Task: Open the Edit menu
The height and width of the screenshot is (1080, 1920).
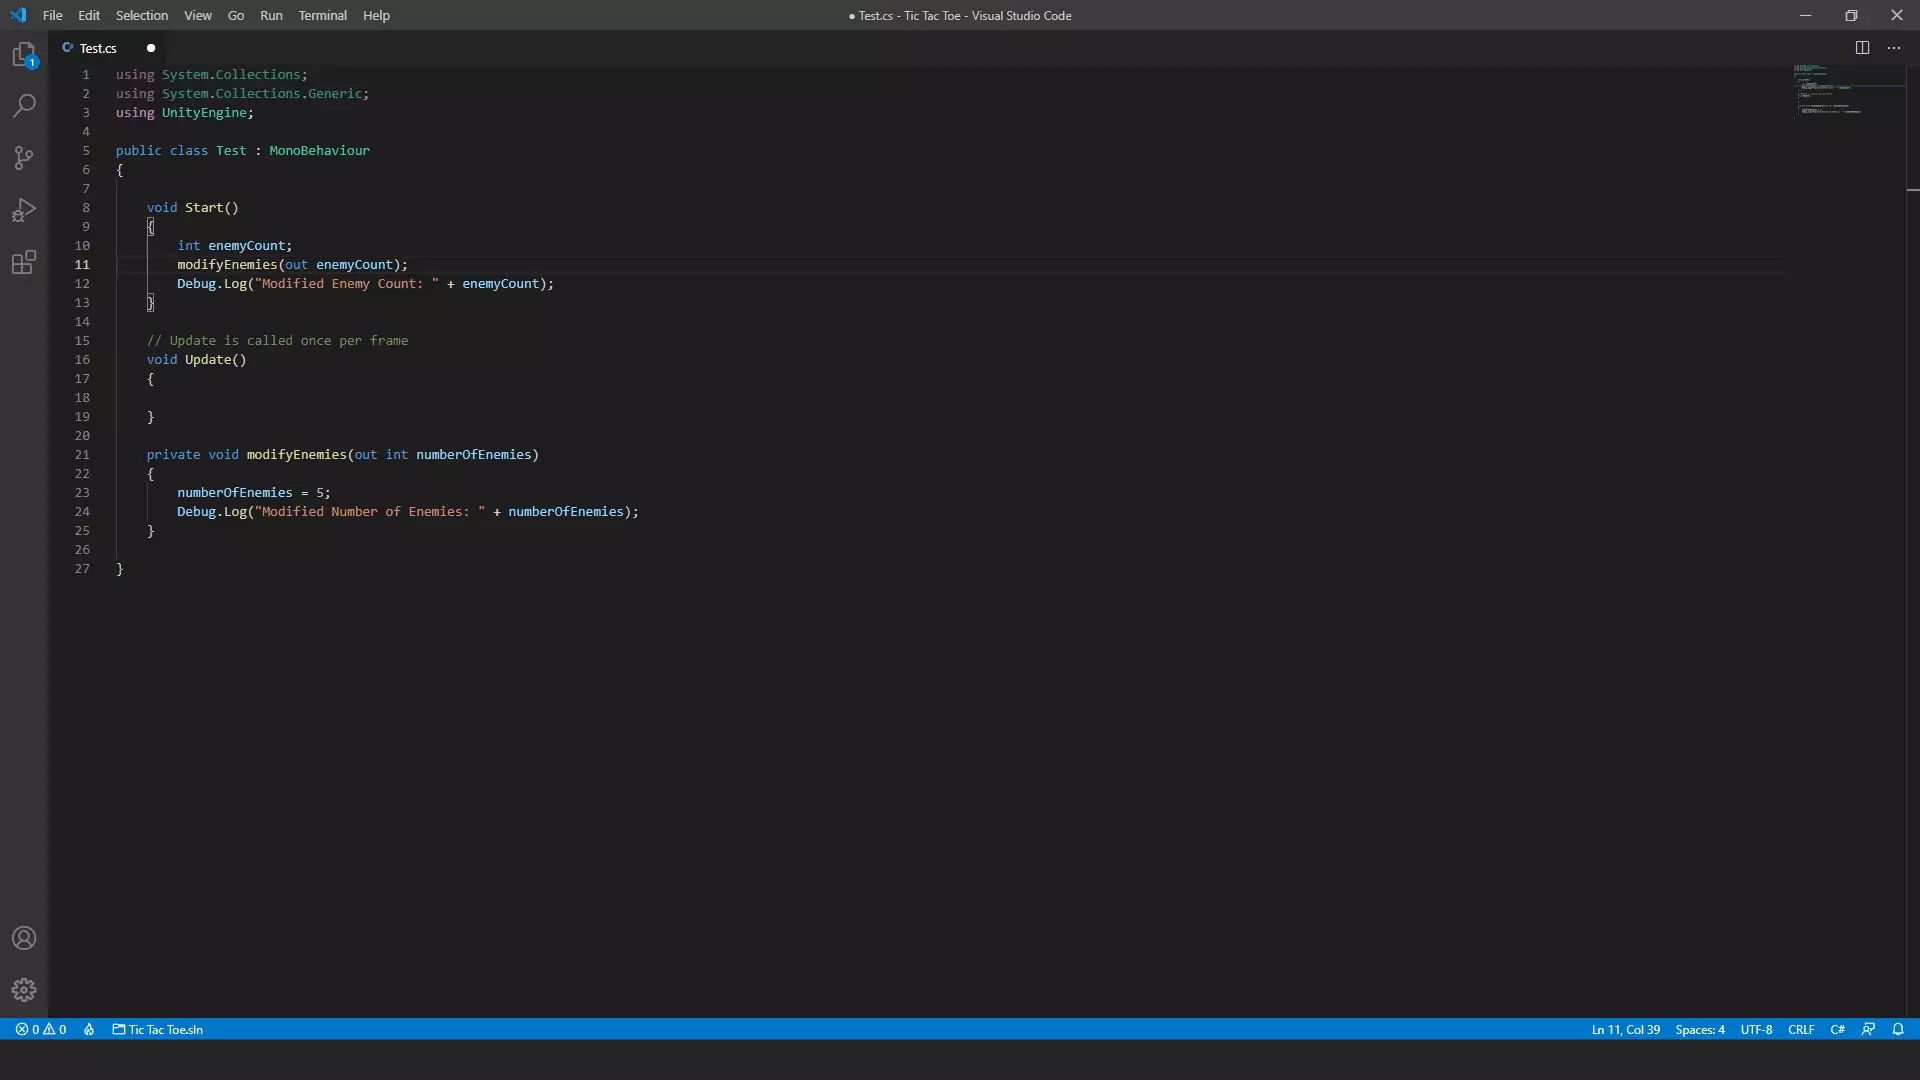Action: (x=89, y=15)
